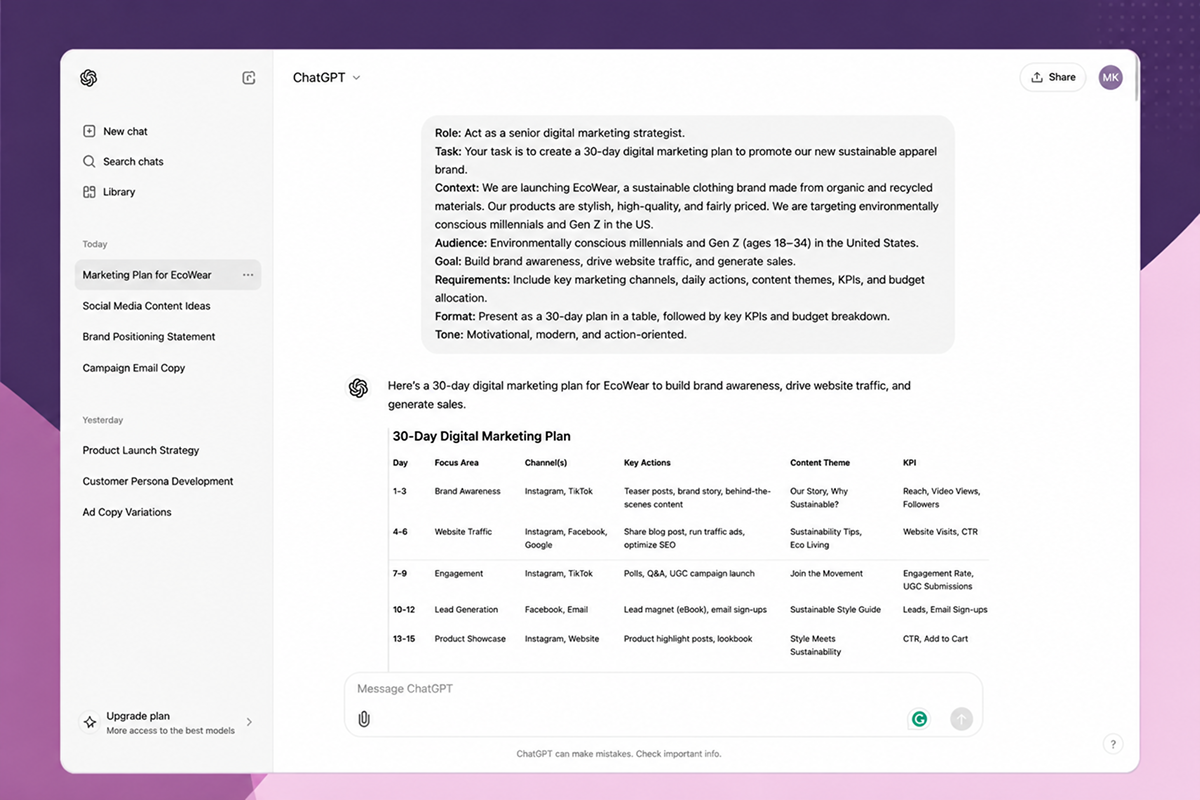1200x800 pixels.
Task: Open Product Launch Strategy chat
Action: [x=141, y=450]
